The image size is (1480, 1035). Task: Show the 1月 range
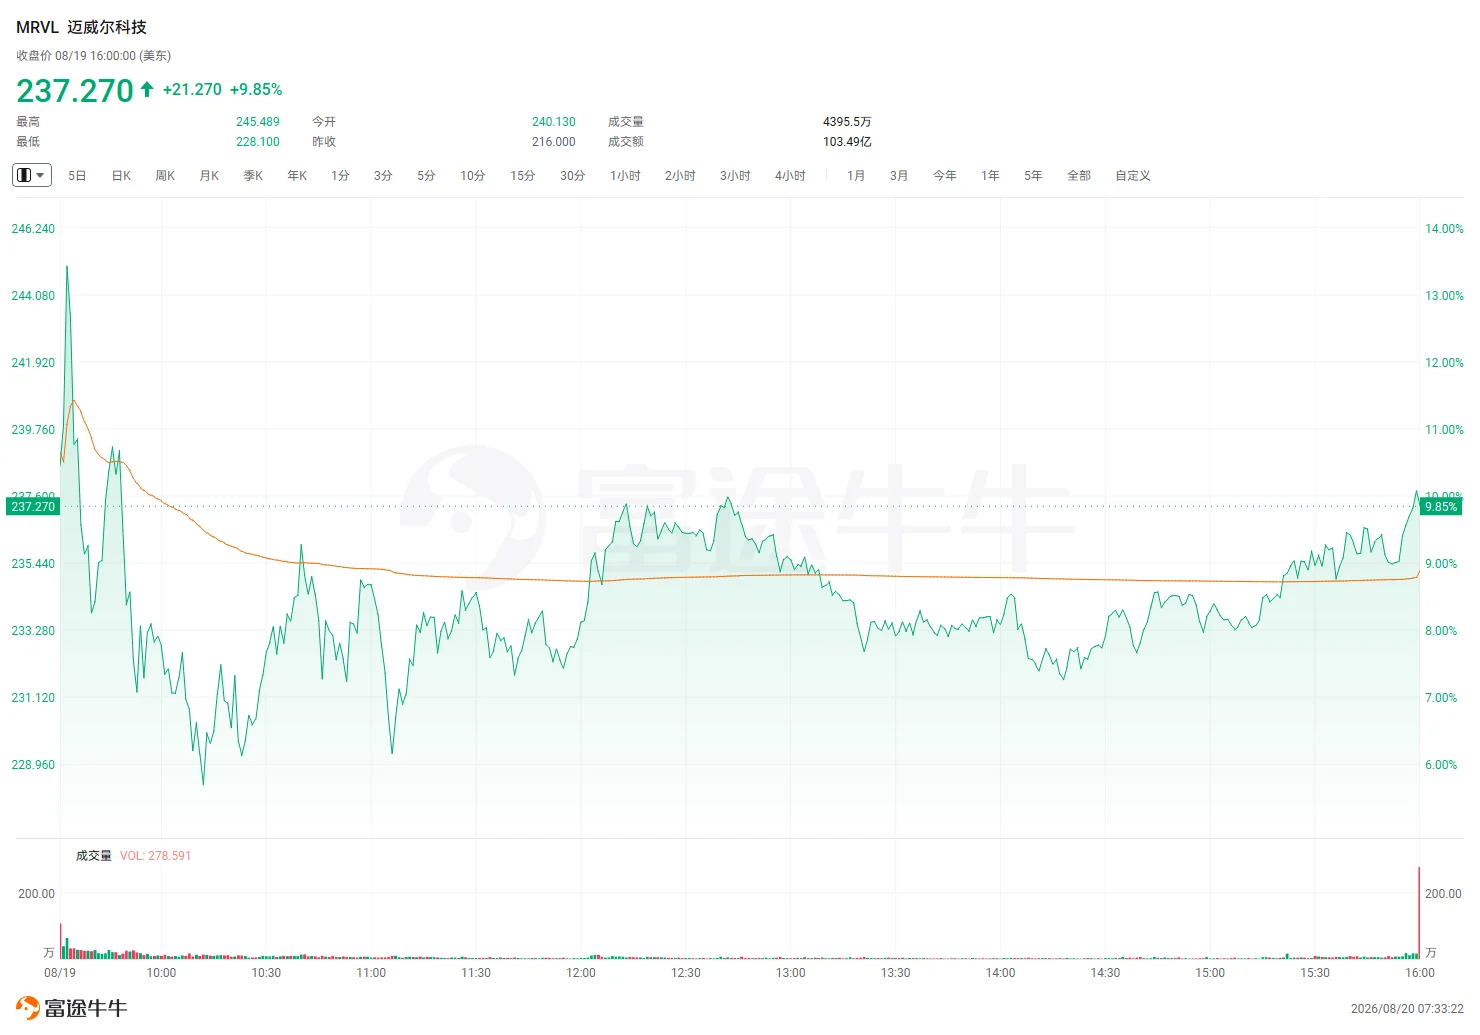click(x=856, y=176)
